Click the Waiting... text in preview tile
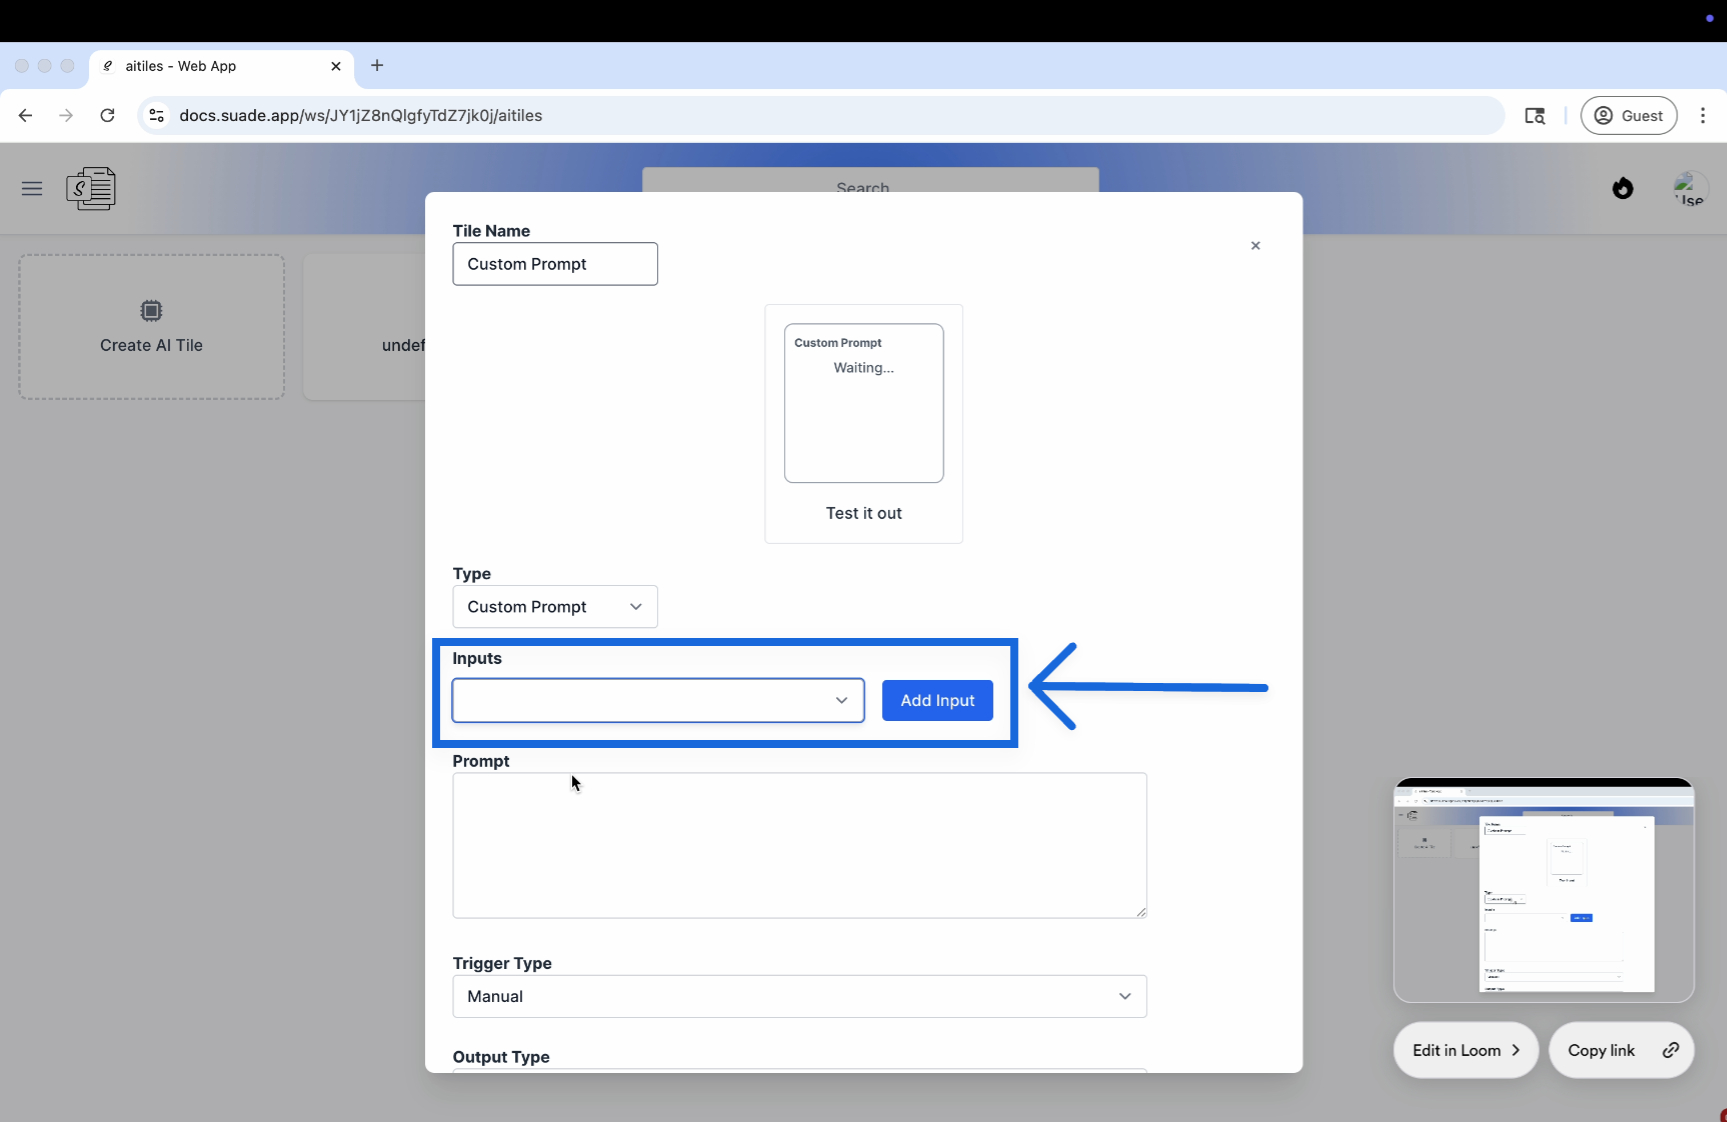Viewport: 1727px width, 1122px height. (x=864, y=368)
